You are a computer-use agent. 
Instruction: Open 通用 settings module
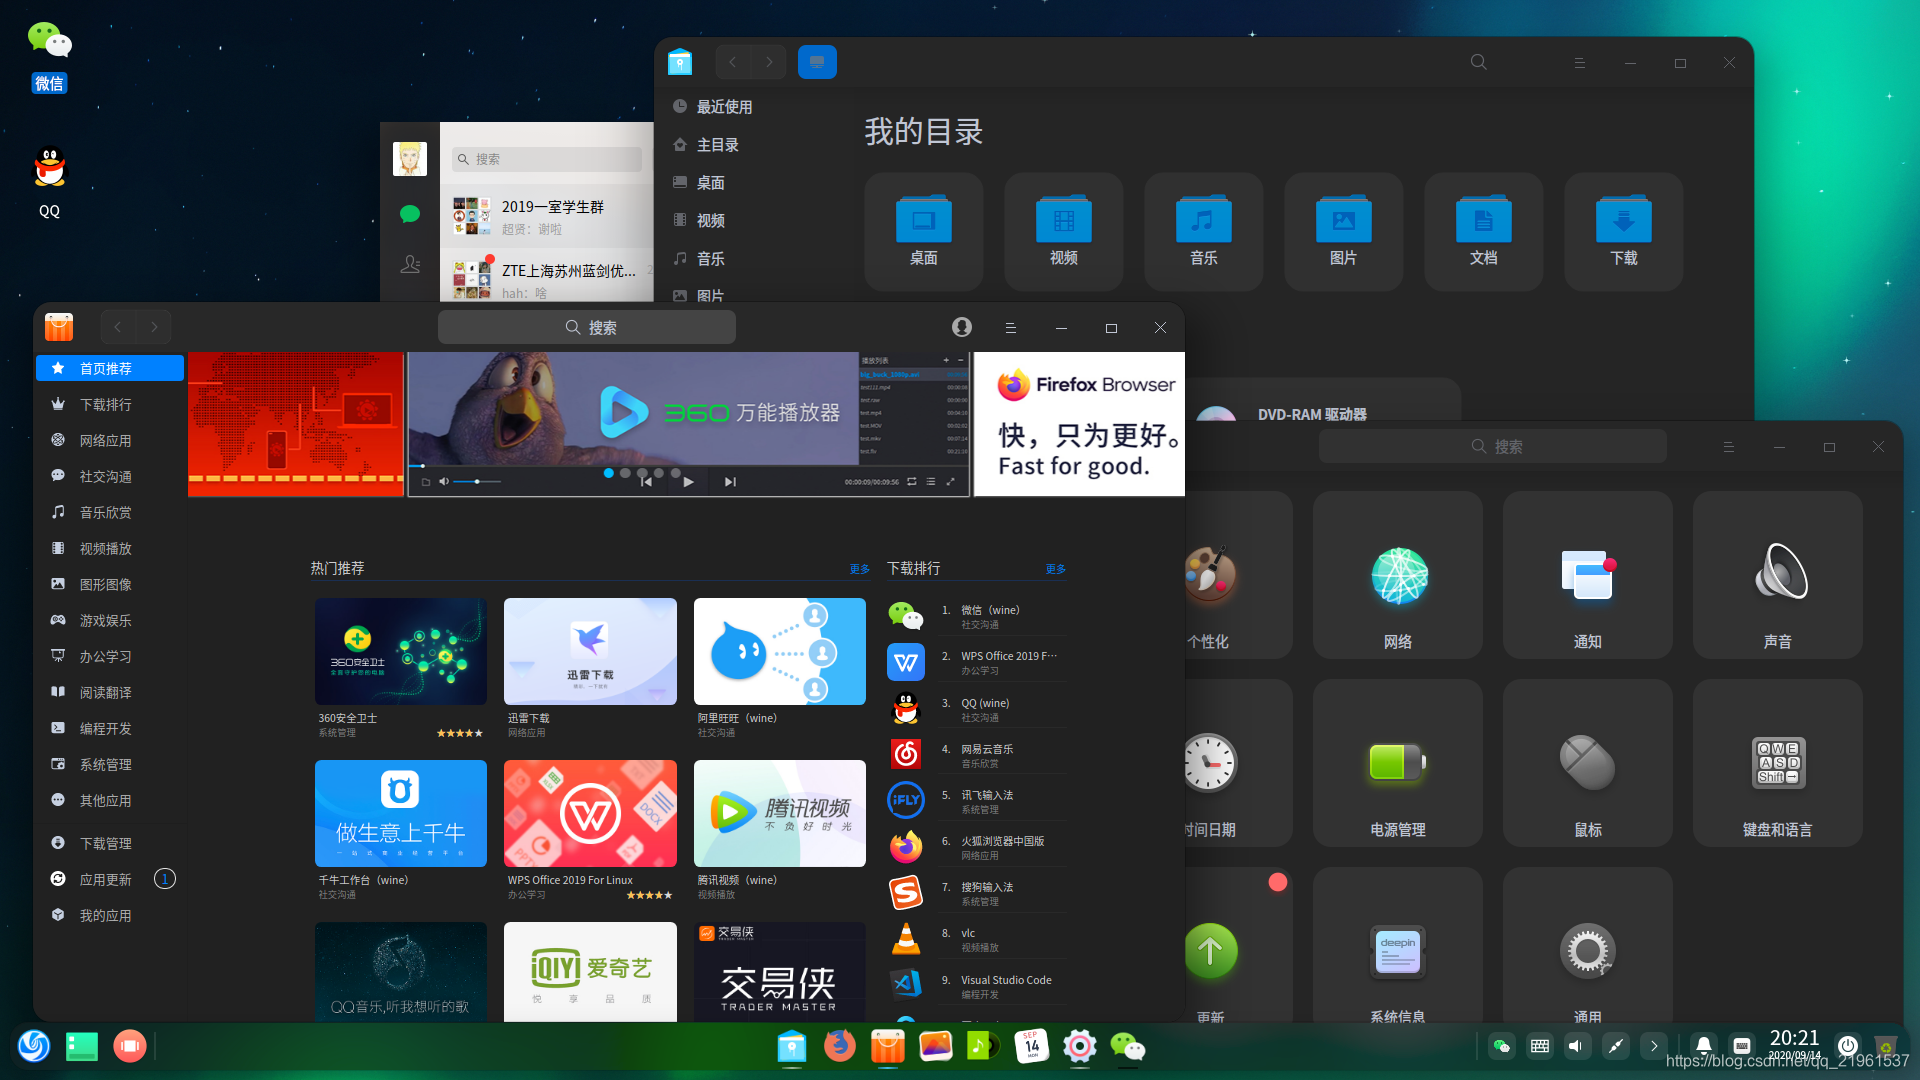[x=1588, y=946]
